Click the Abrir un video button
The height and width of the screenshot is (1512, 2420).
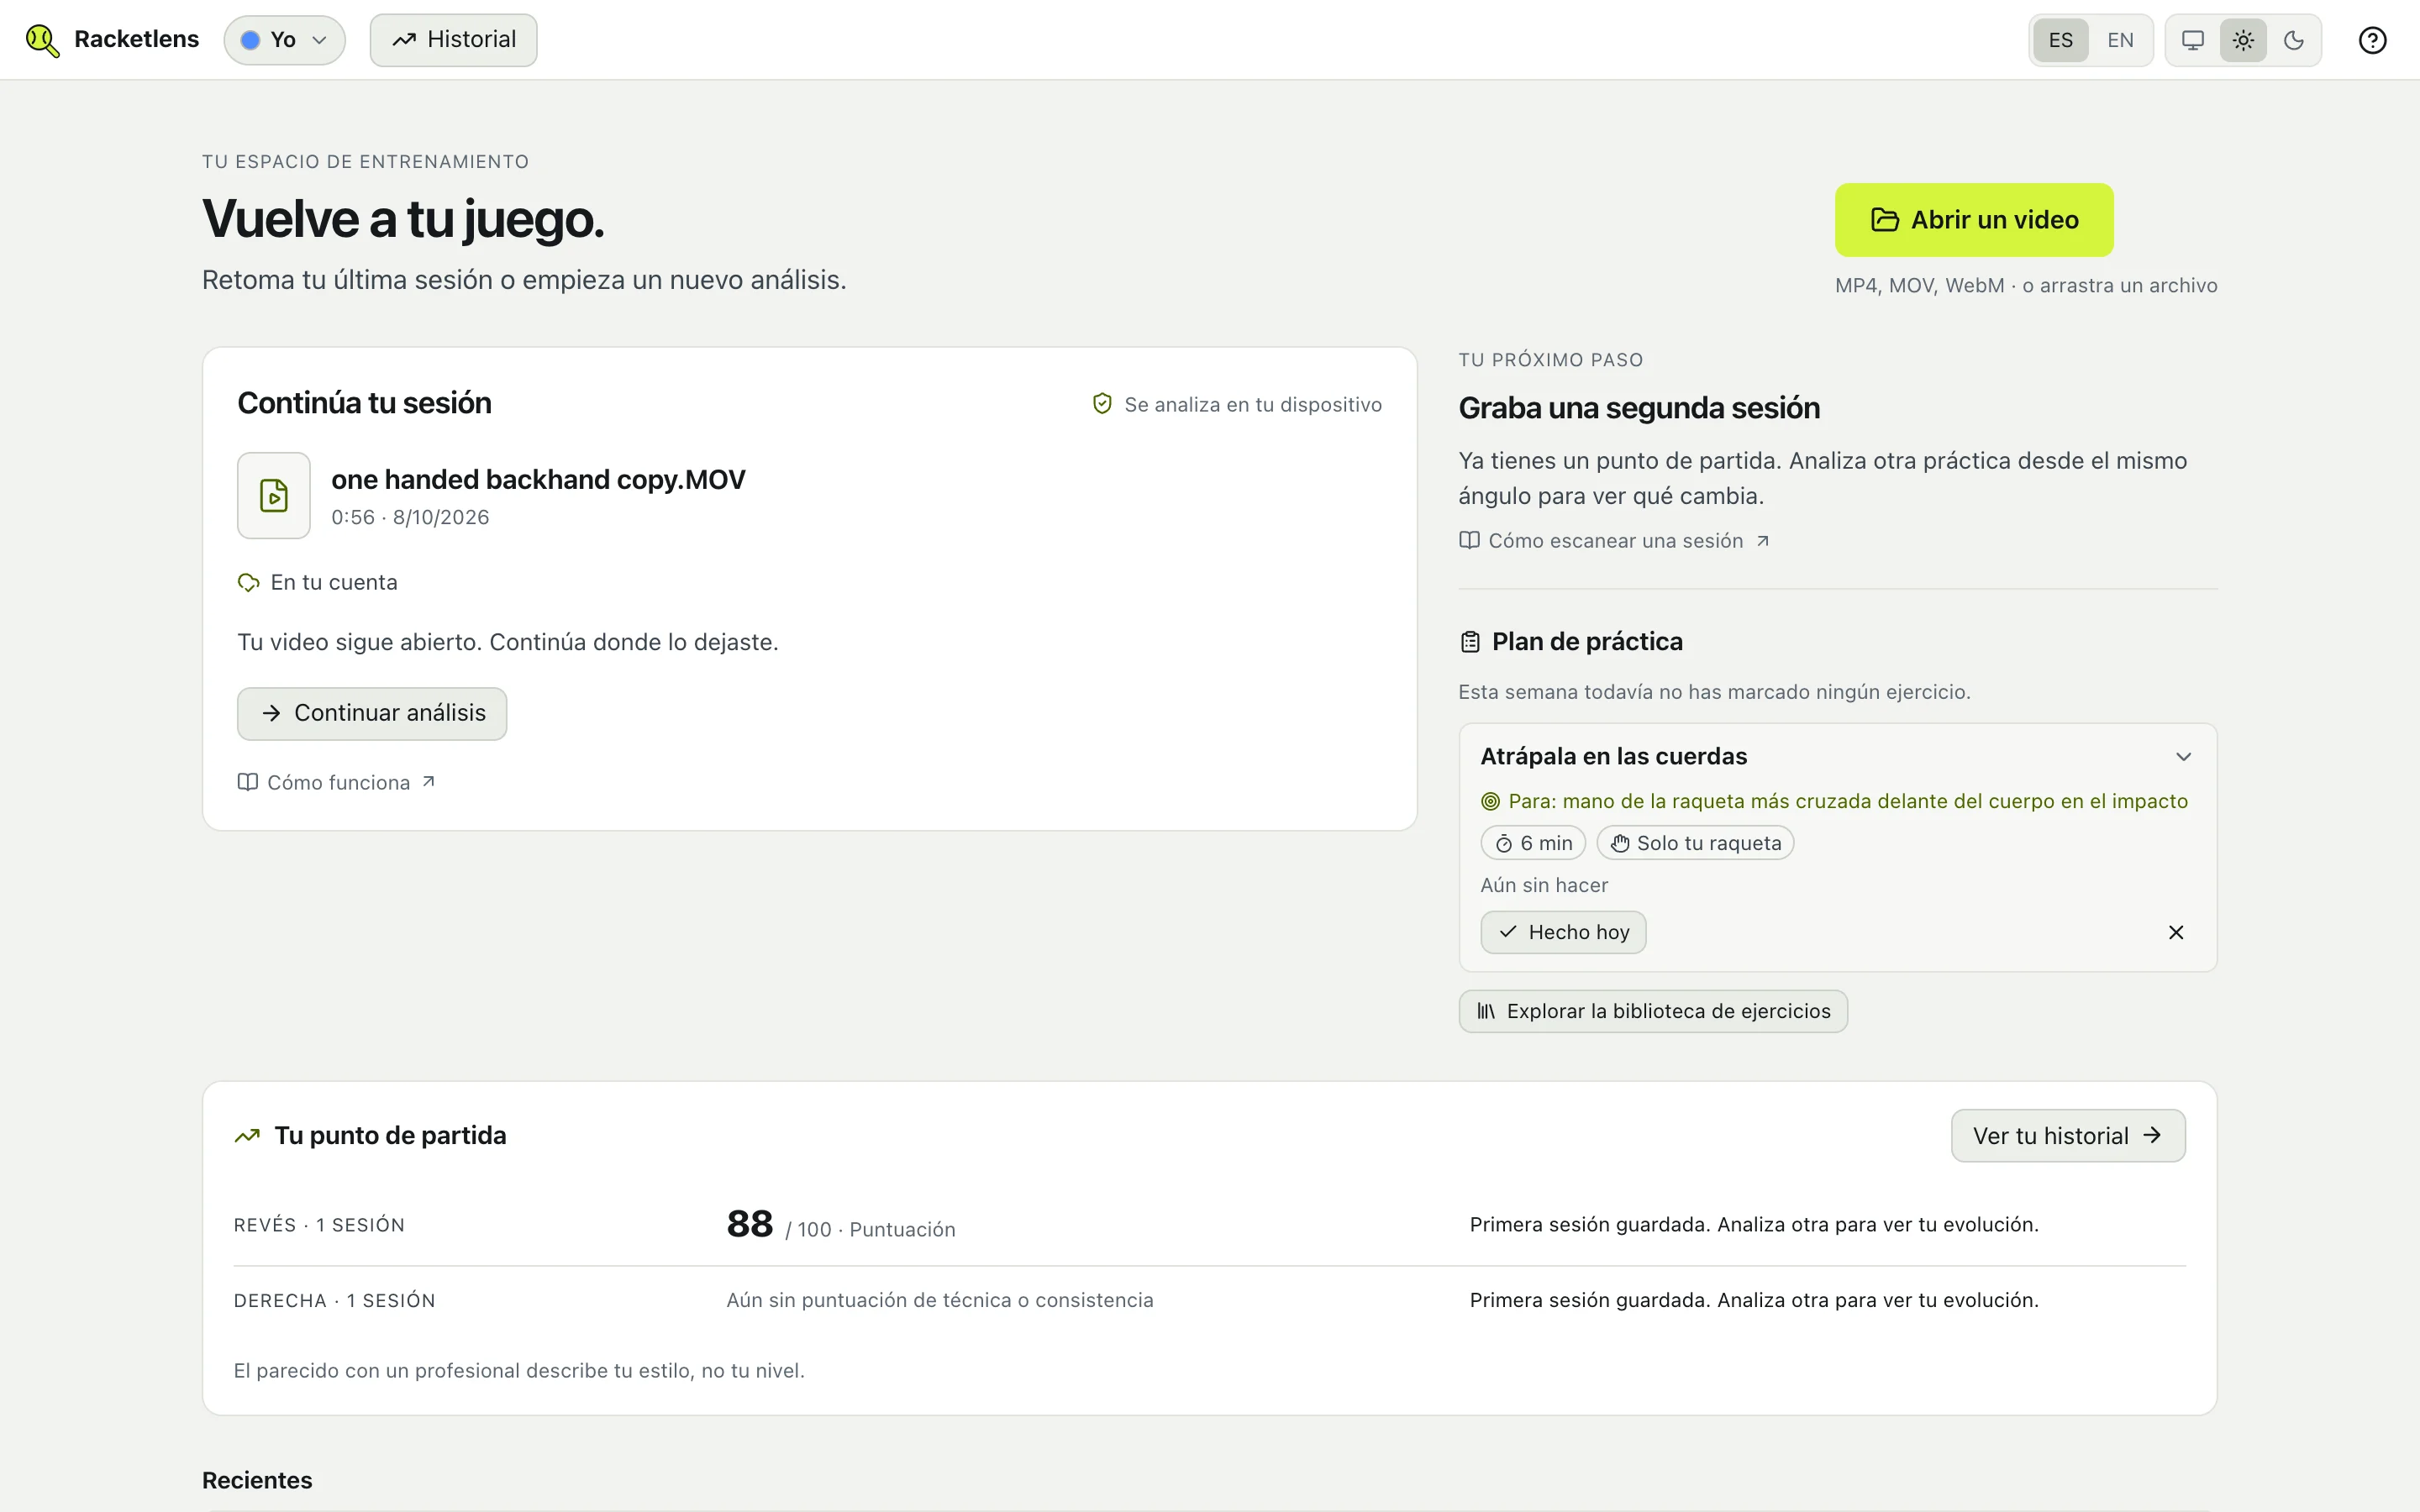click(x=1974, y=220)
